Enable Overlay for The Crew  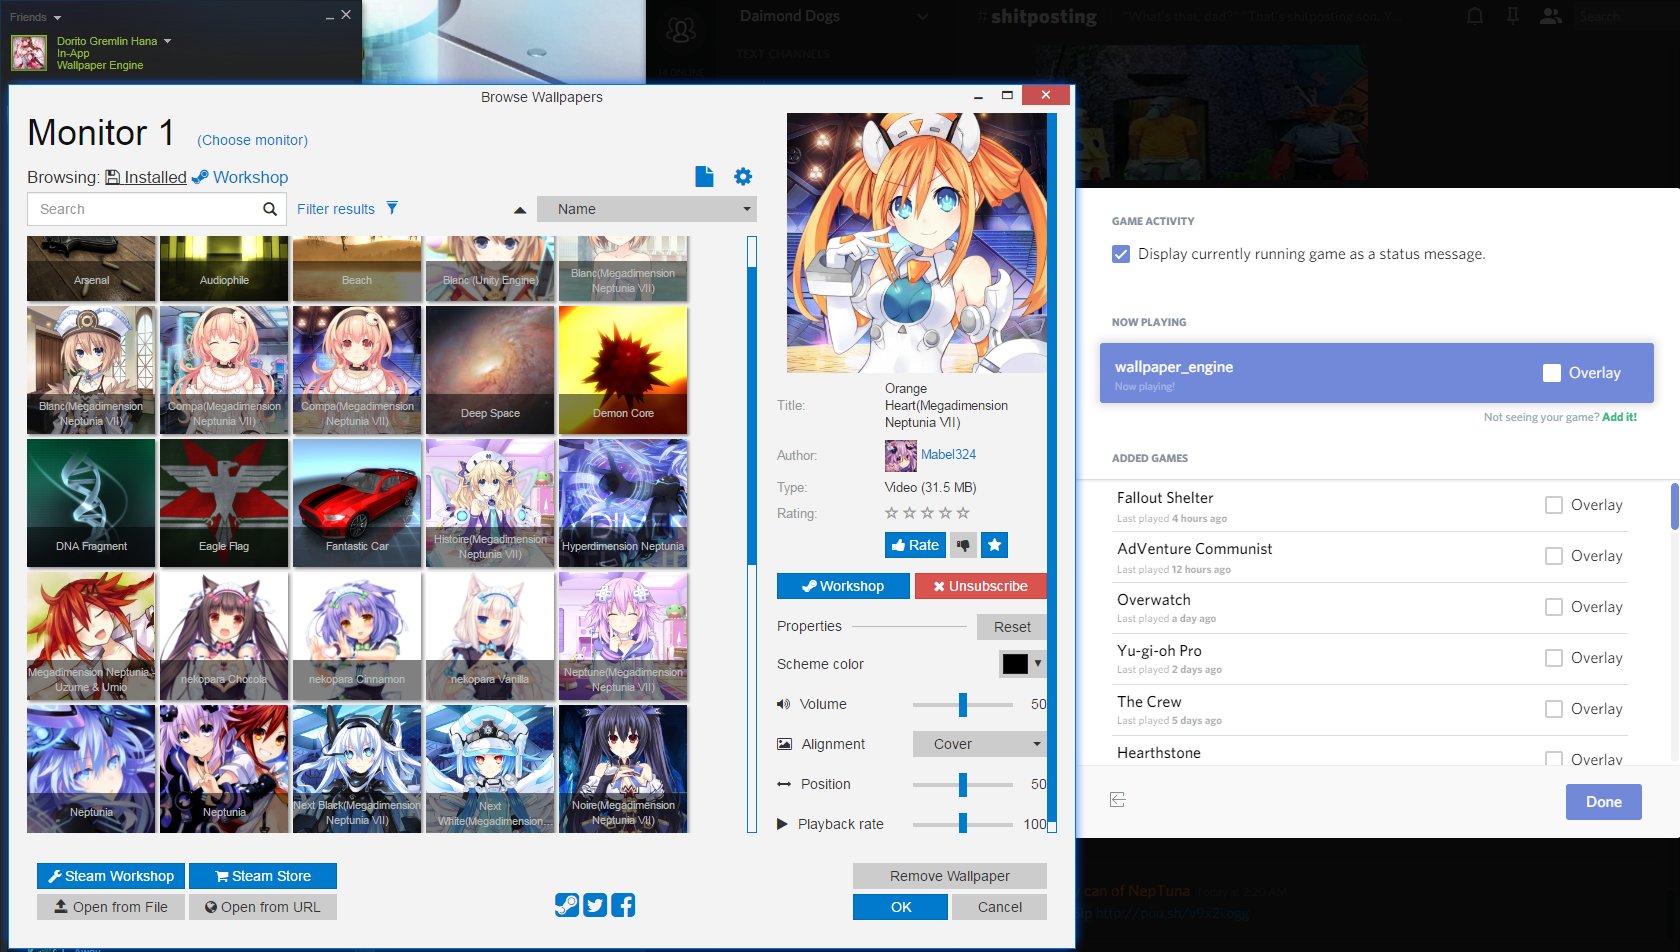click(x=1554, y=709)
